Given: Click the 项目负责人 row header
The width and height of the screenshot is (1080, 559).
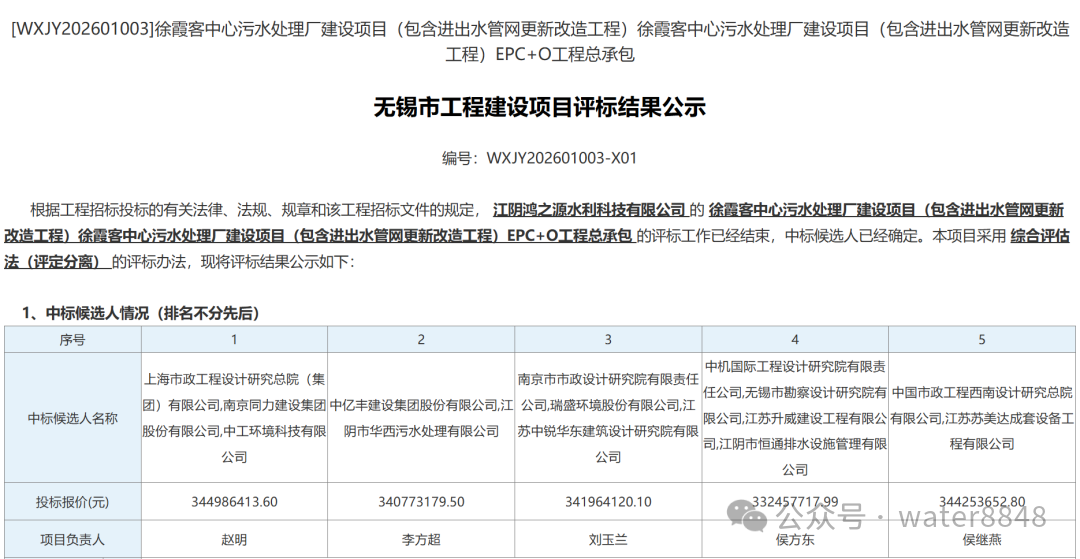Looking at the screenshot, I should click(72, 540).
